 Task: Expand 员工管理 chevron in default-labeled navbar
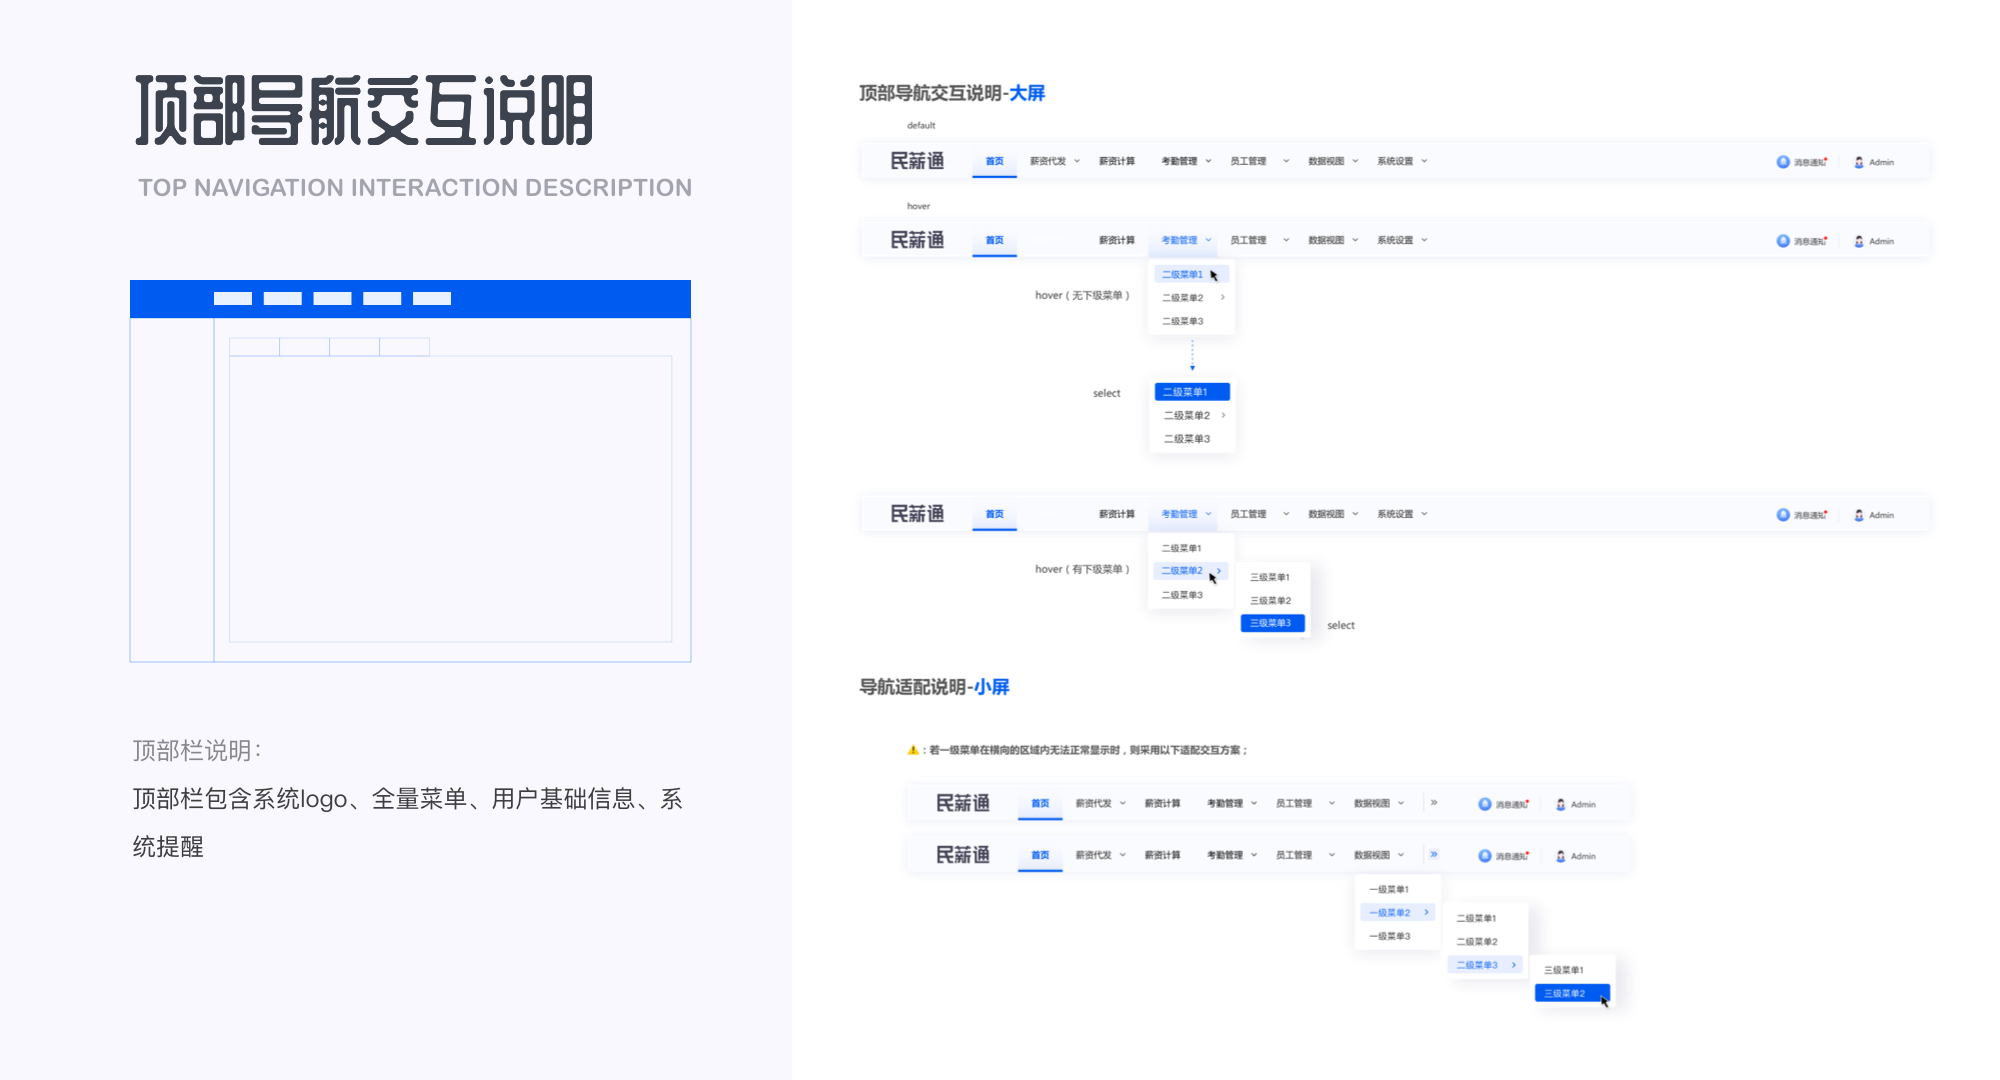[x=1286, y=161]
